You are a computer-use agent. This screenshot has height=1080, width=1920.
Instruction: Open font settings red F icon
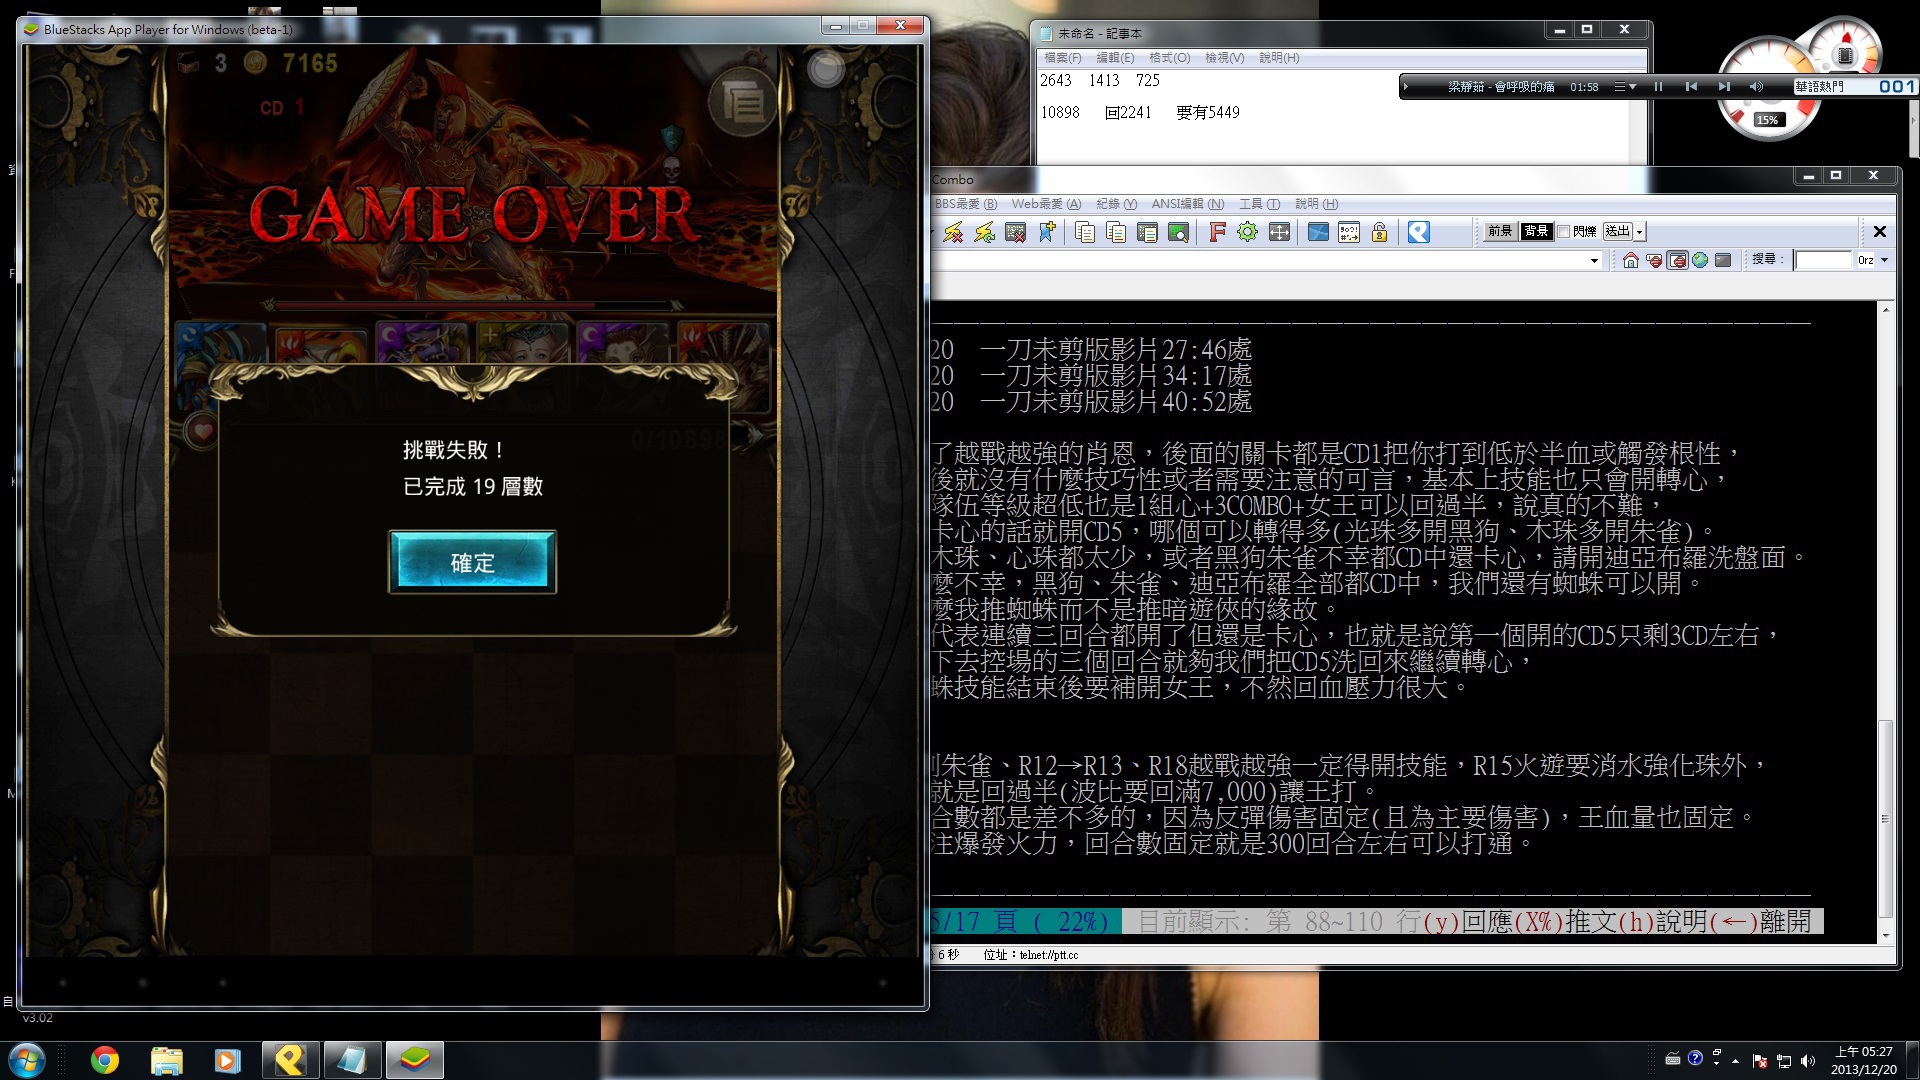tap(1217, 232)
